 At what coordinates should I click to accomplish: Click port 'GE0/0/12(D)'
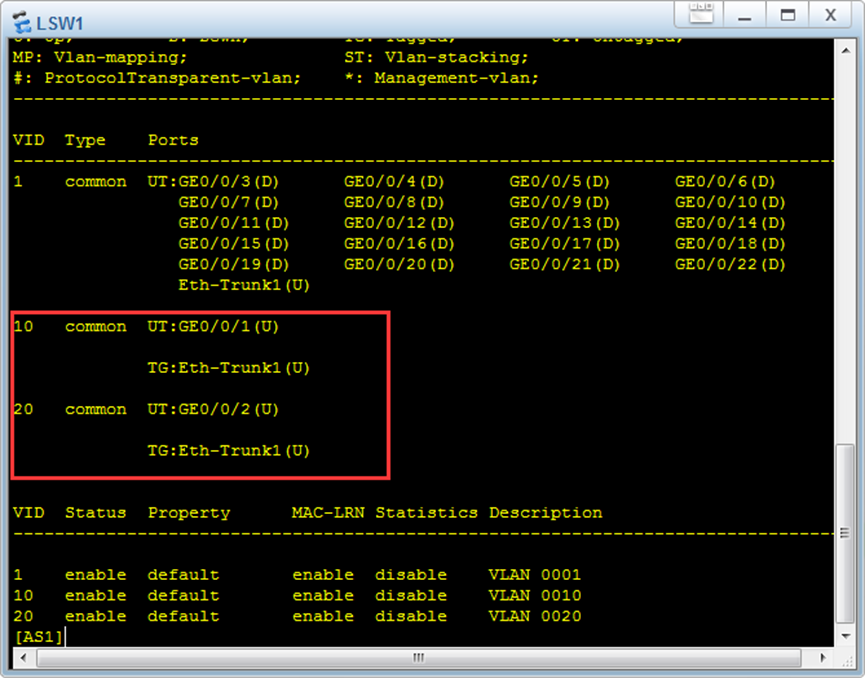point(399,223)
